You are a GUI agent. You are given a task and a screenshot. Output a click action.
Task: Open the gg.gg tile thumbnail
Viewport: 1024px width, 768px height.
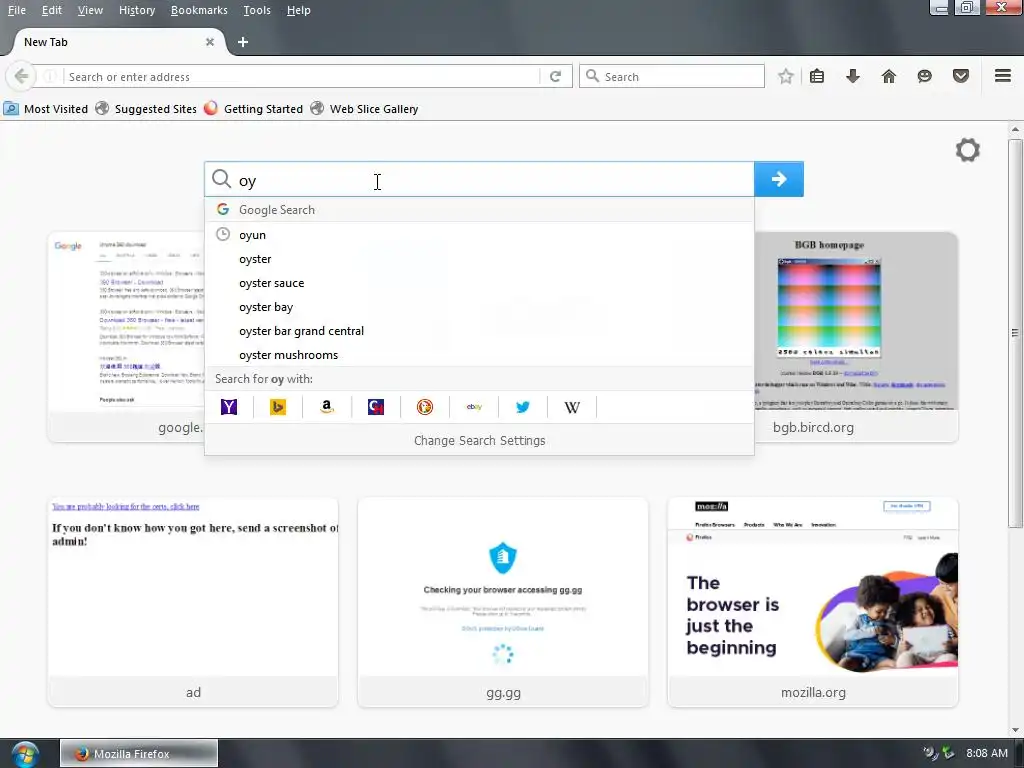(x=503, y=602)
